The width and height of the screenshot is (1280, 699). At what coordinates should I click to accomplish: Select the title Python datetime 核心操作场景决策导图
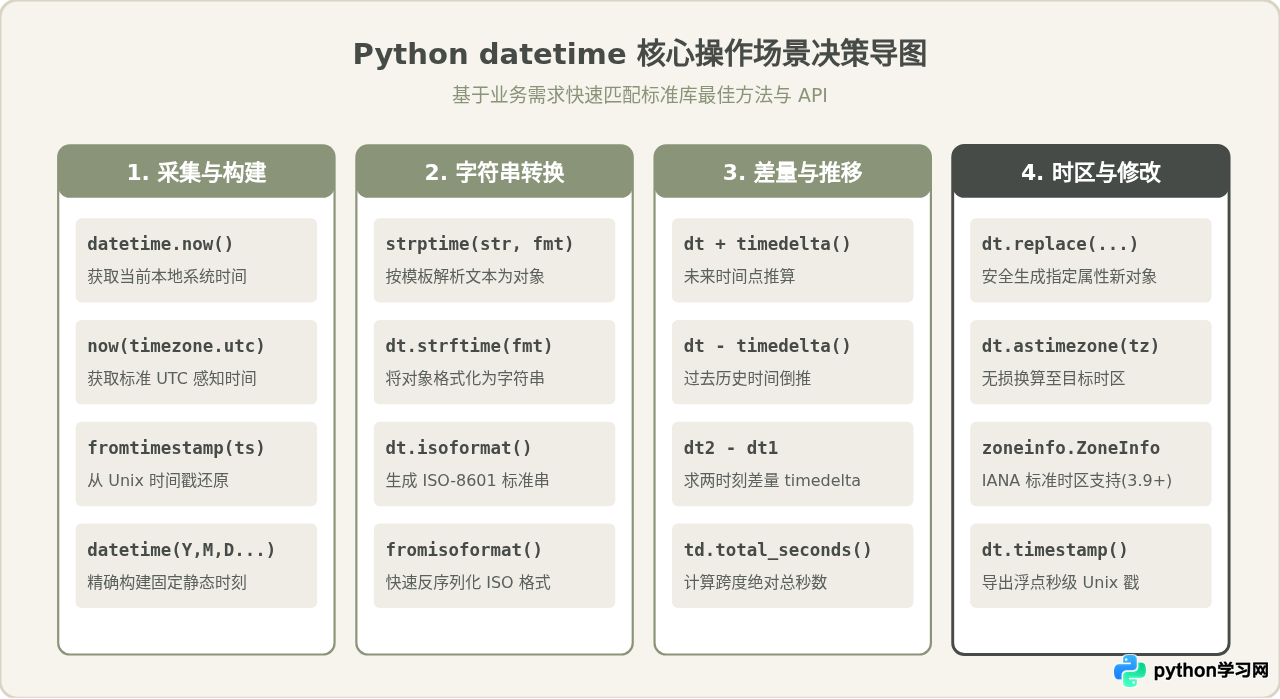click(640, 54)
